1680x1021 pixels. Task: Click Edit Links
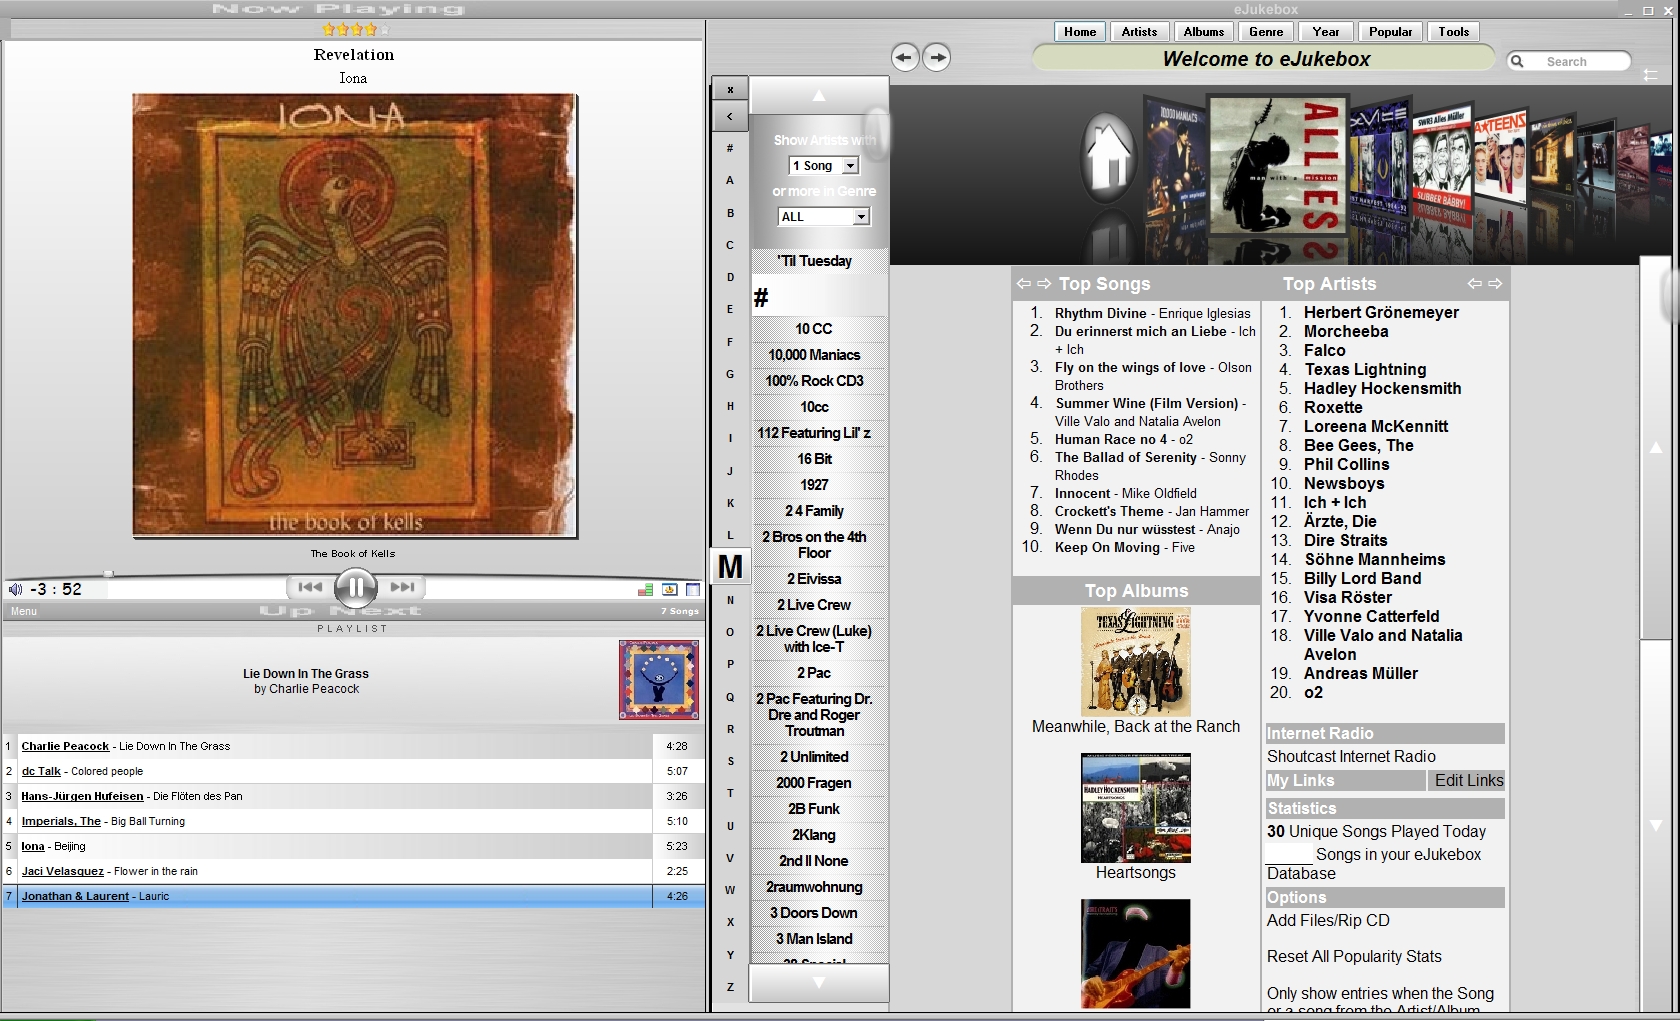[x=1468, y=780]
